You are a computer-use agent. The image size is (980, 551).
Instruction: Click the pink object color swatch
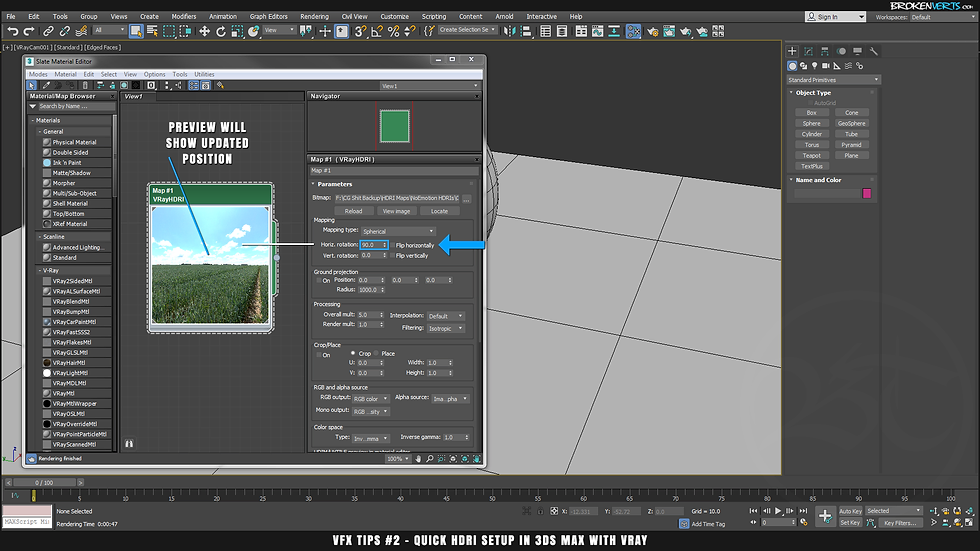[866, 194]
